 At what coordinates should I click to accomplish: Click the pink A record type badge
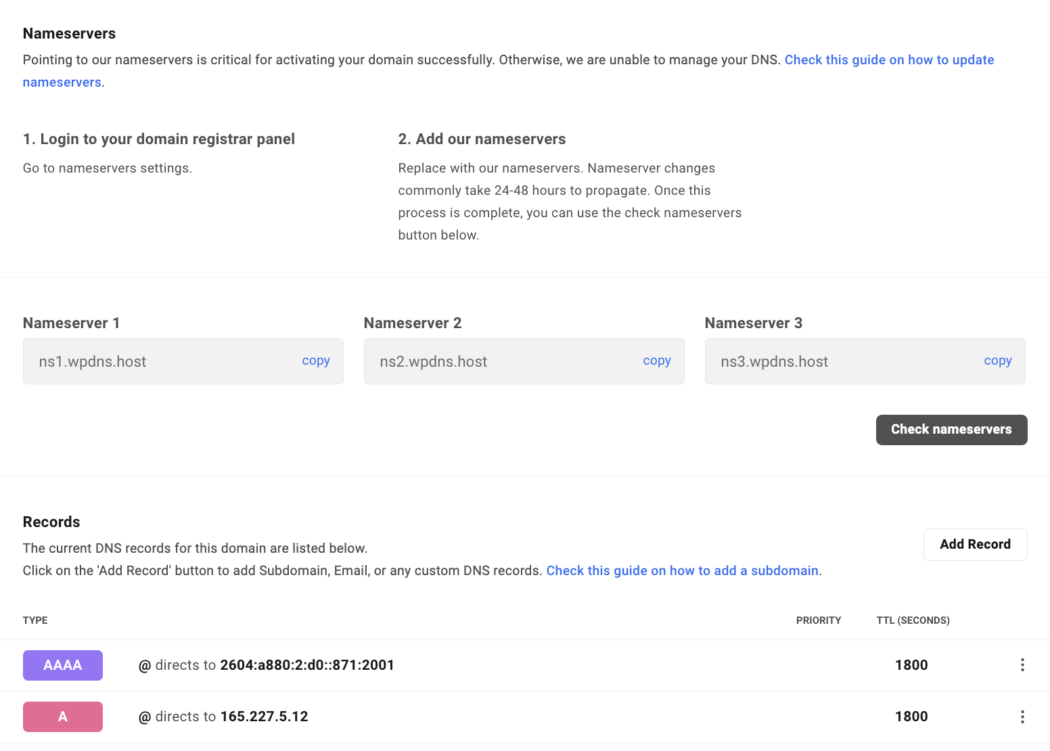pyautogui.click(x=62, y=717)
